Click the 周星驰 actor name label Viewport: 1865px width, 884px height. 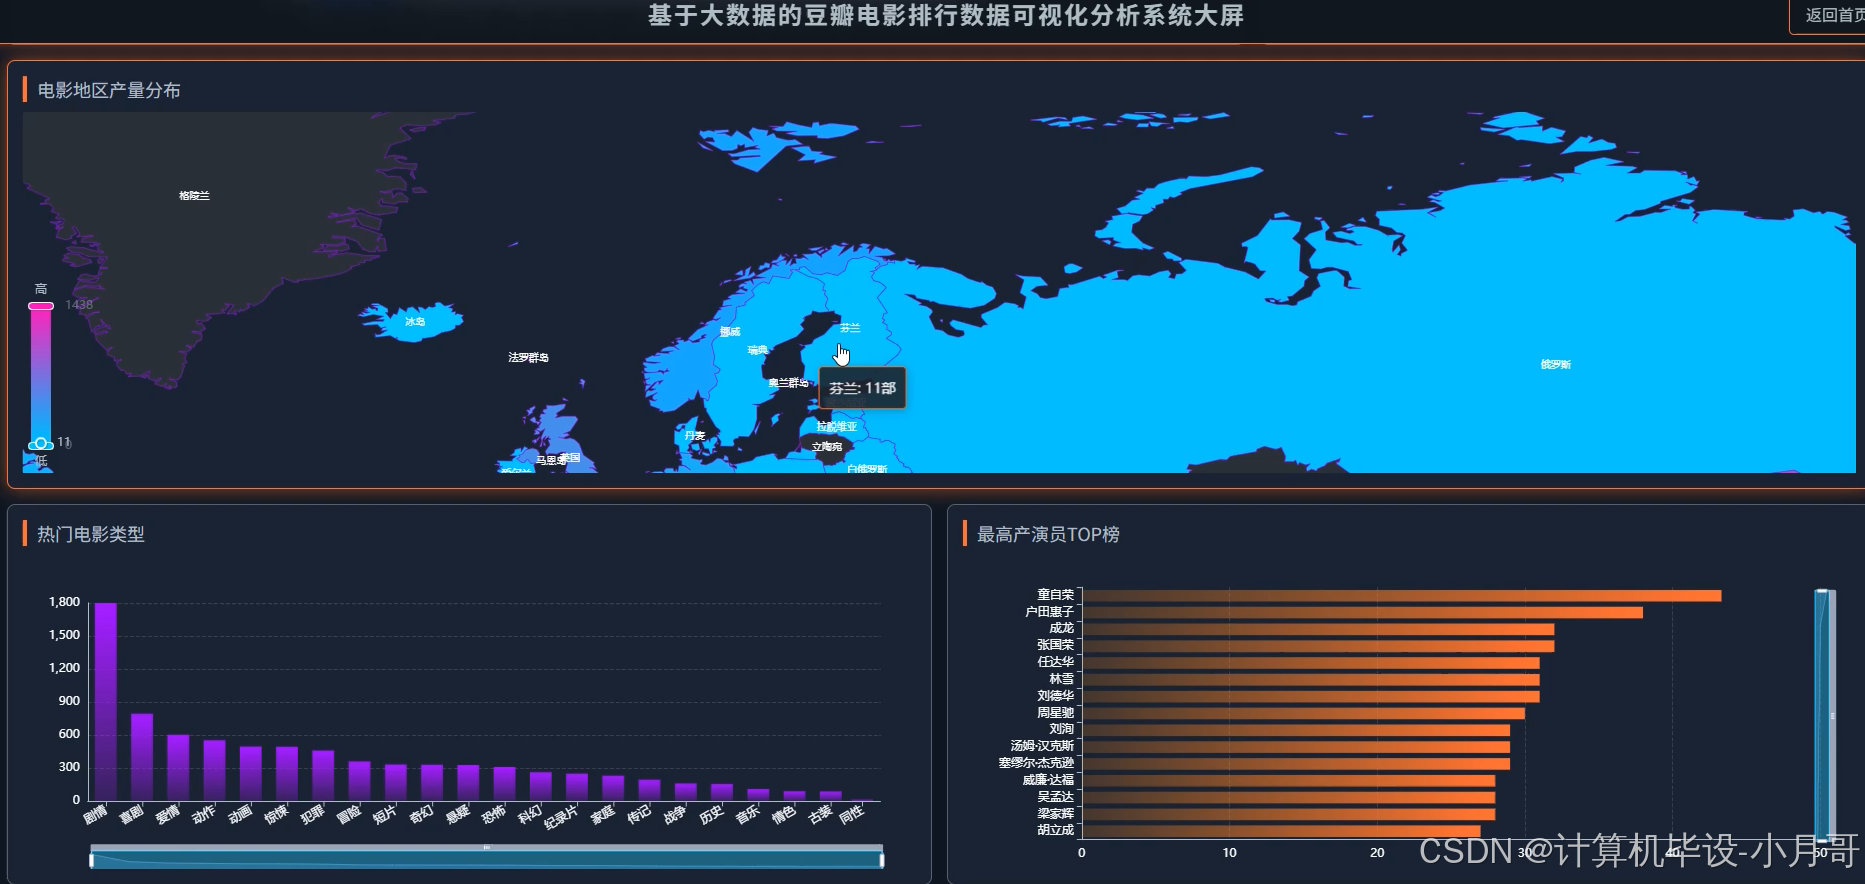coord(1055,713)
